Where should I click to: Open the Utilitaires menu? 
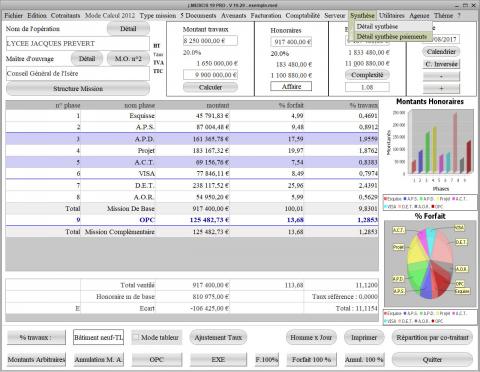392,16
